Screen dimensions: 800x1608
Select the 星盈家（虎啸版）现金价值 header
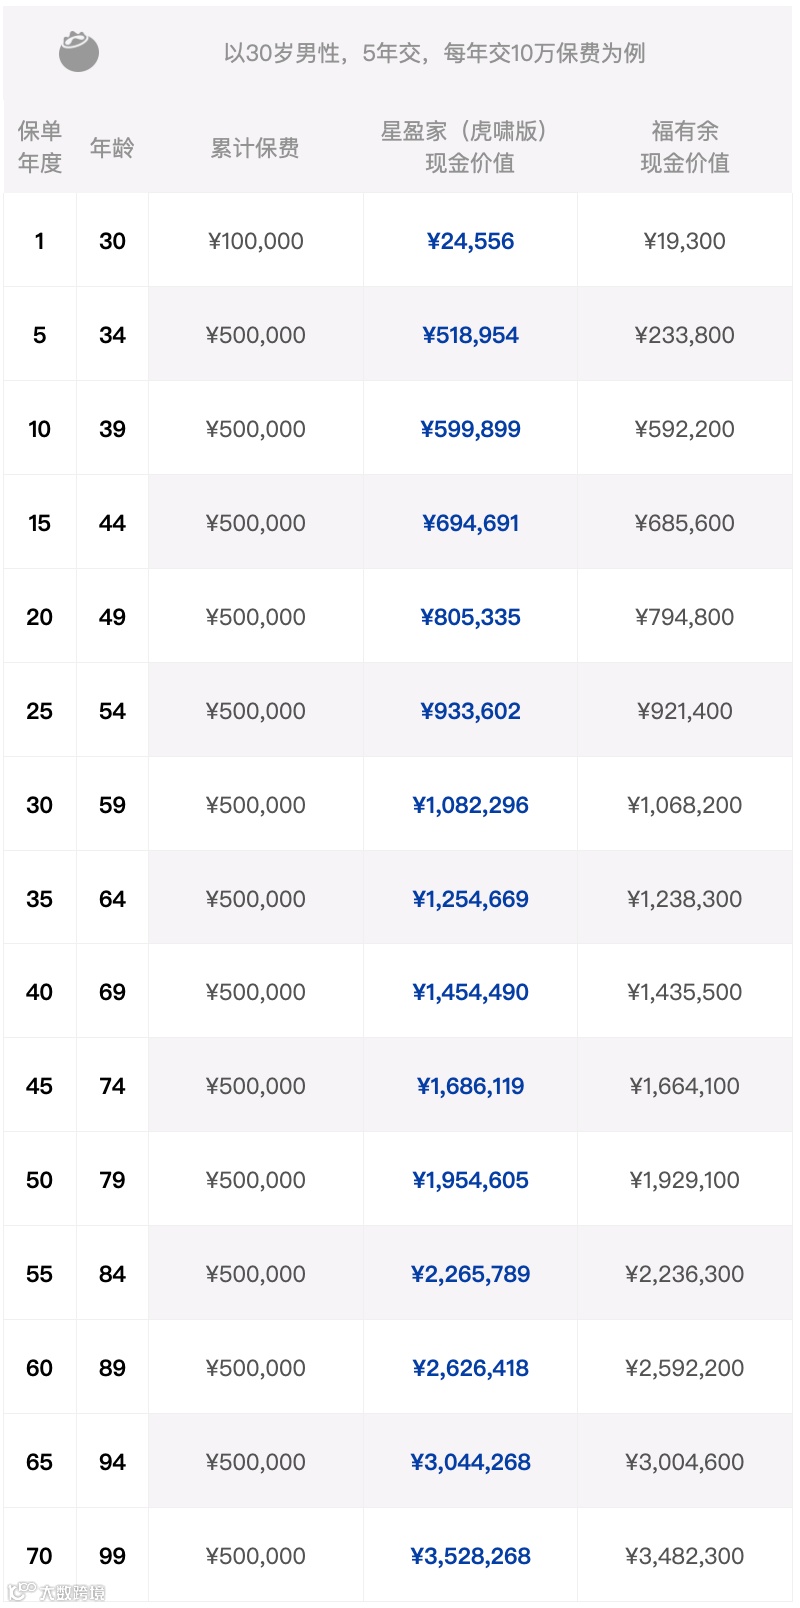470,146
